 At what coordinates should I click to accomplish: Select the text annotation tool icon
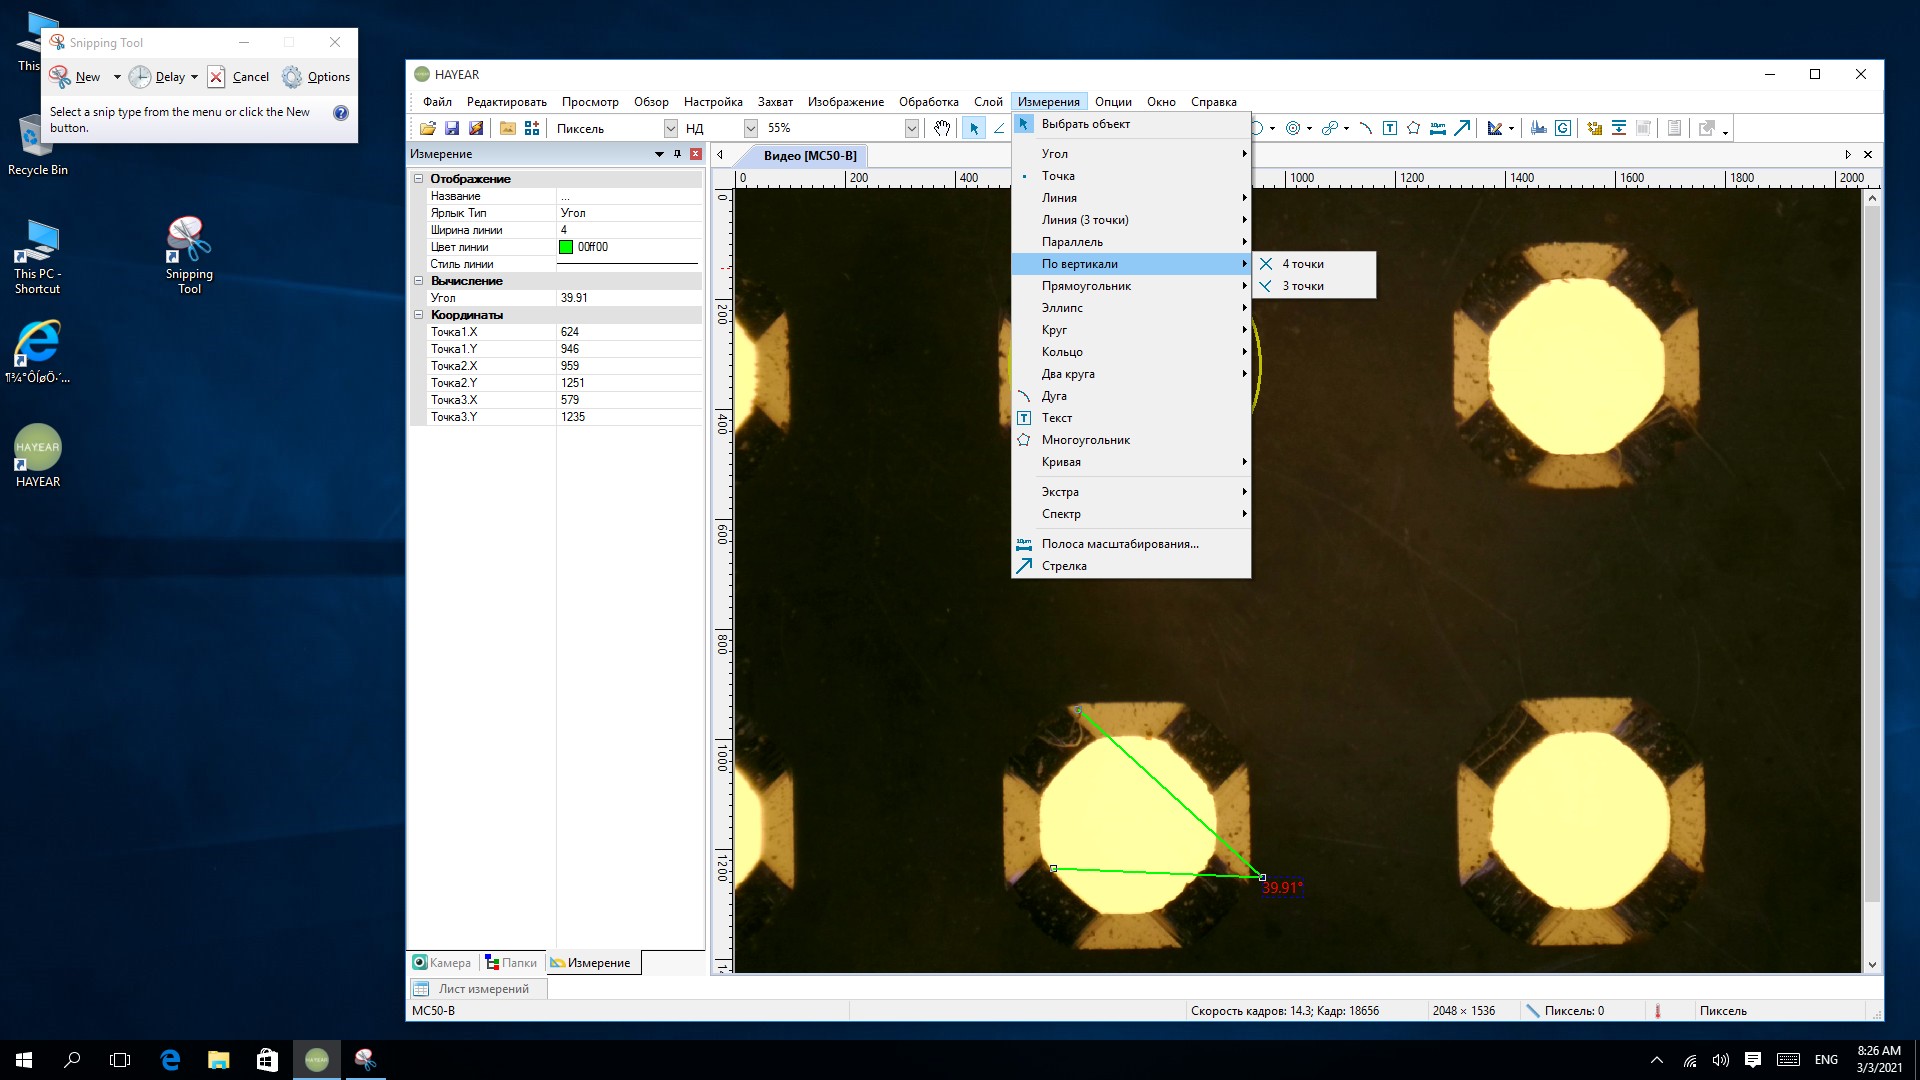(1390, 128)
